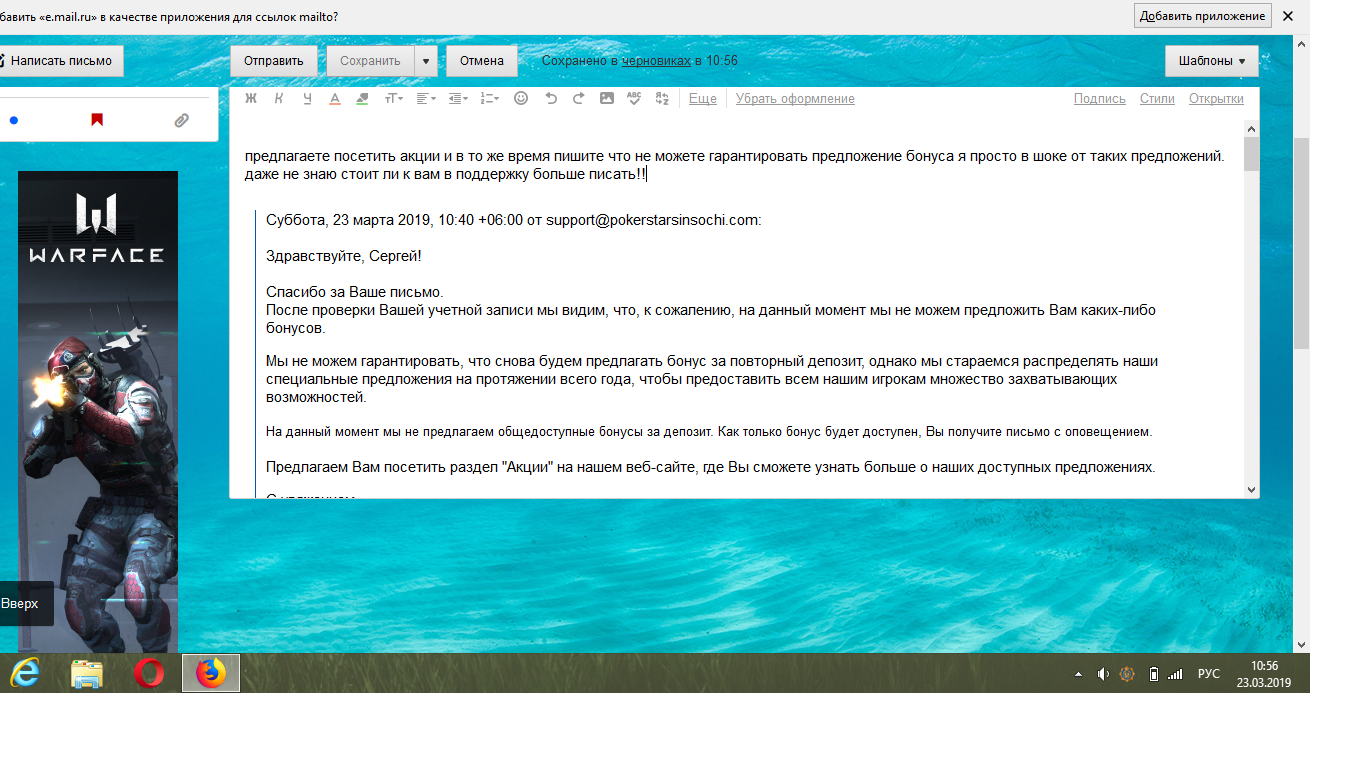1366x768 pixels.
Task: Click Добавить приложение button
Action: coord(1202,16)
